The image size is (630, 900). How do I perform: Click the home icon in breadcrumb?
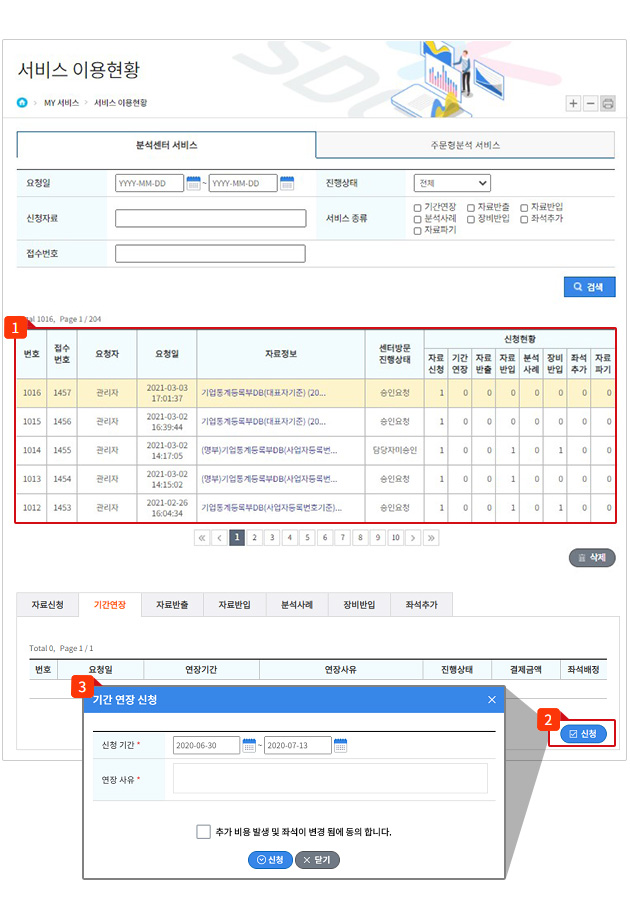[22, 103]
